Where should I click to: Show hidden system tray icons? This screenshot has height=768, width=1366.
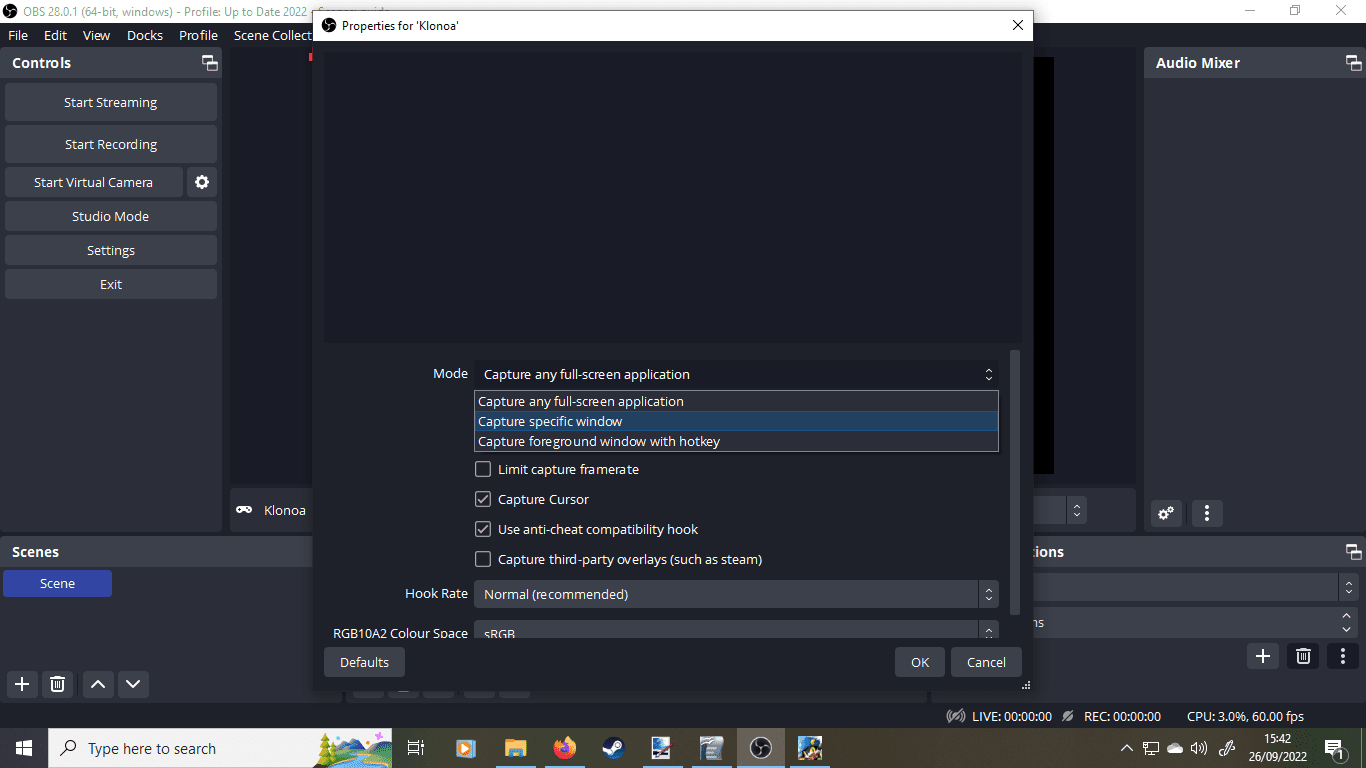coord(1127,748)
